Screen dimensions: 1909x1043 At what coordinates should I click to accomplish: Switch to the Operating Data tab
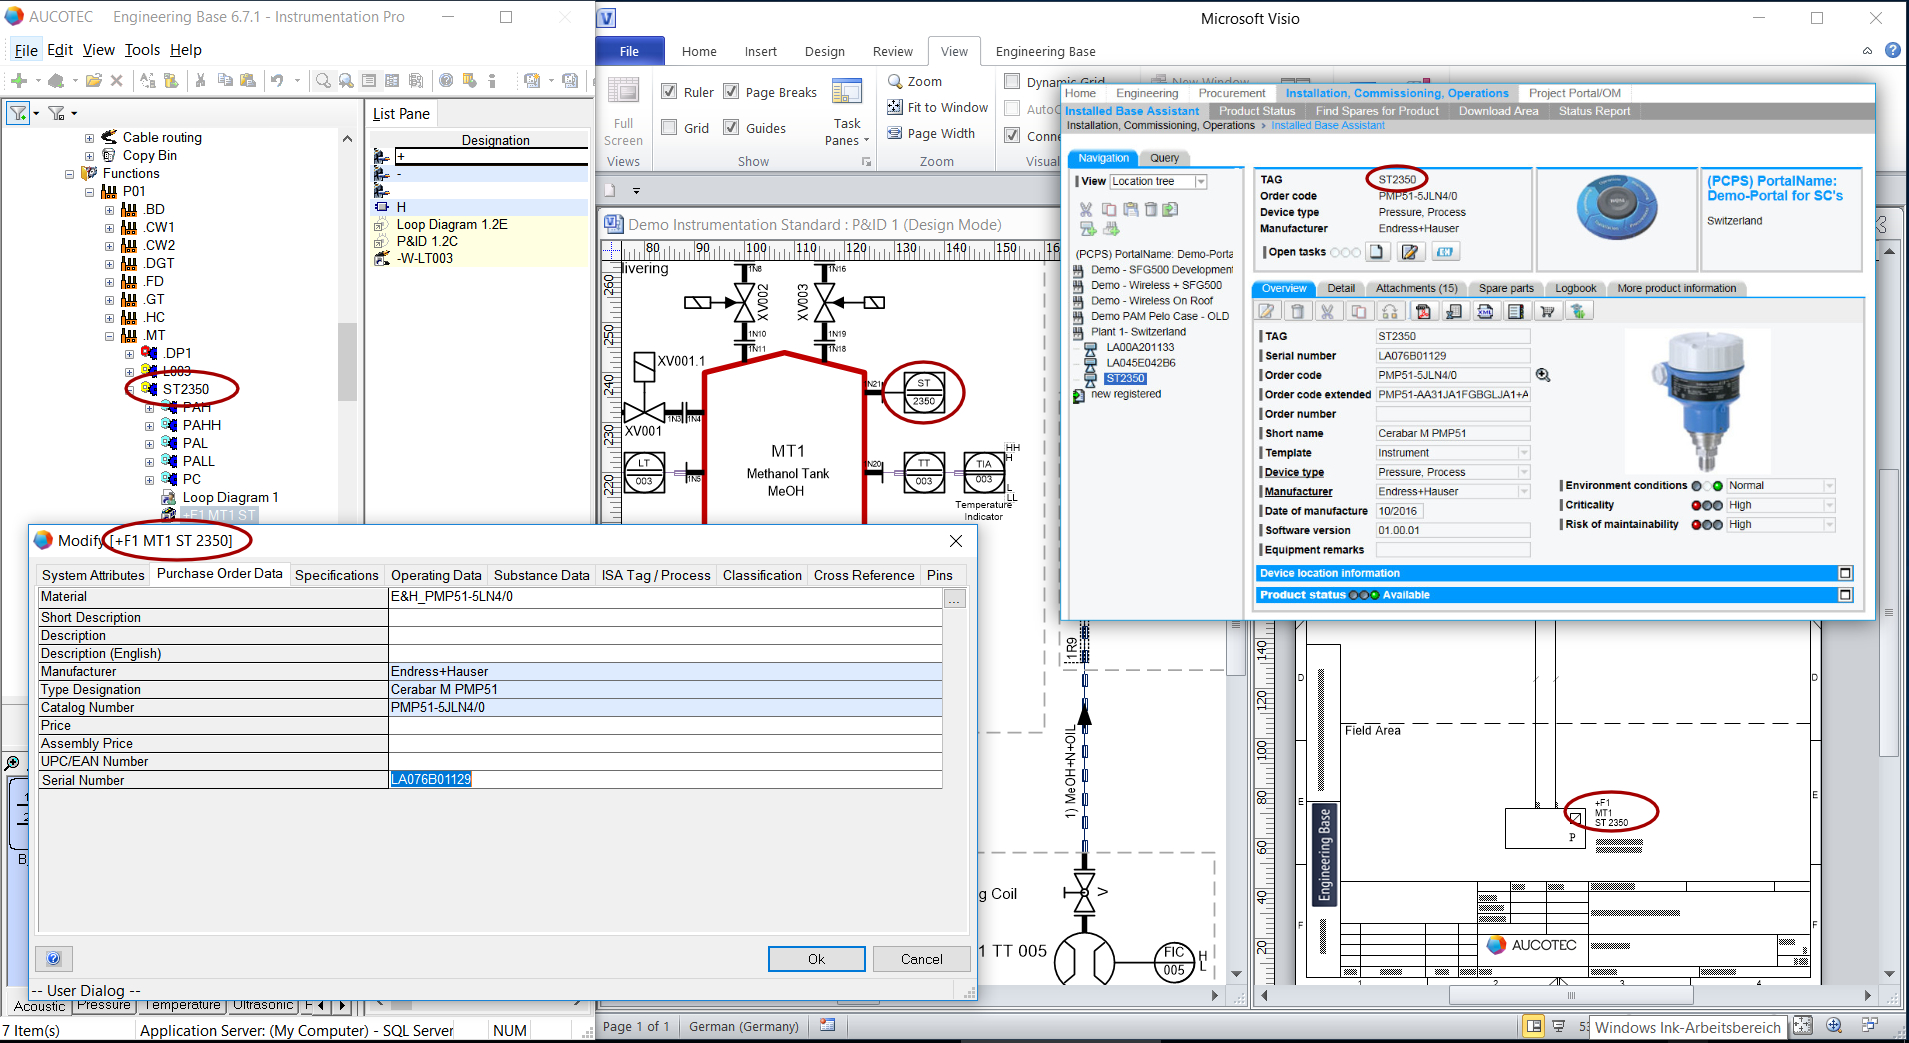(x=436, y=575)
